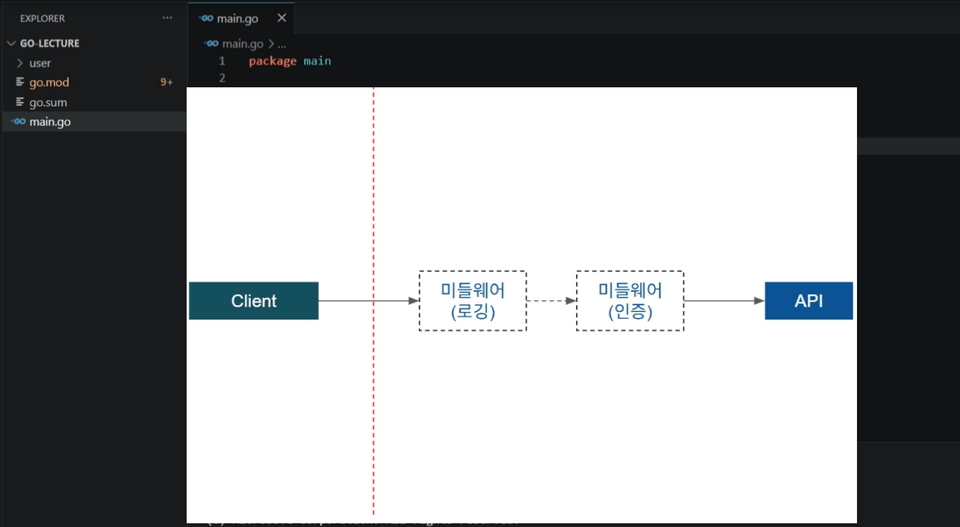Open the Explorer more actions ellipsis
This screenshot has width=960, height=527.
click(x=167, y=18)
